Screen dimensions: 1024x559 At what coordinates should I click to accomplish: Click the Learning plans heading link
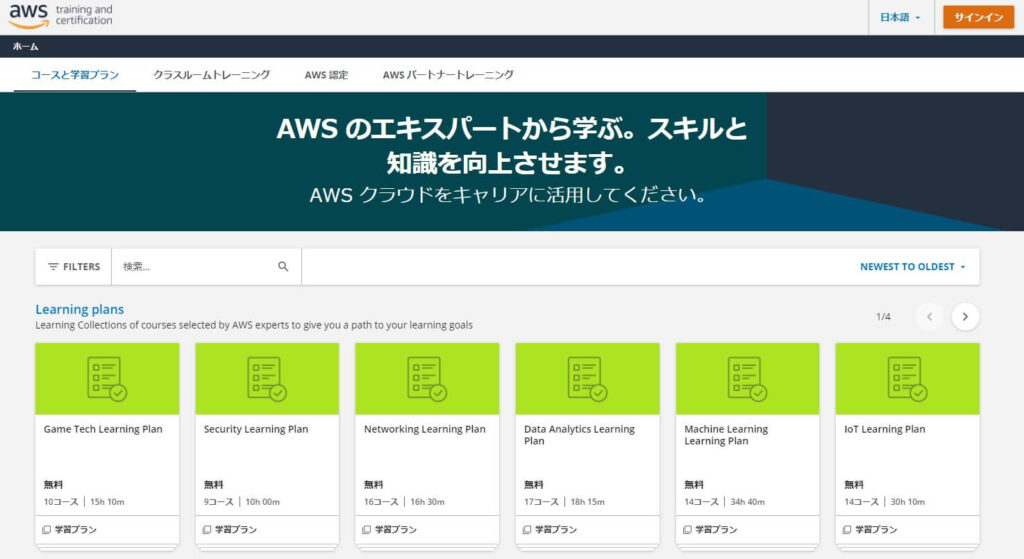pyautogui.click(x=80, y=309)
